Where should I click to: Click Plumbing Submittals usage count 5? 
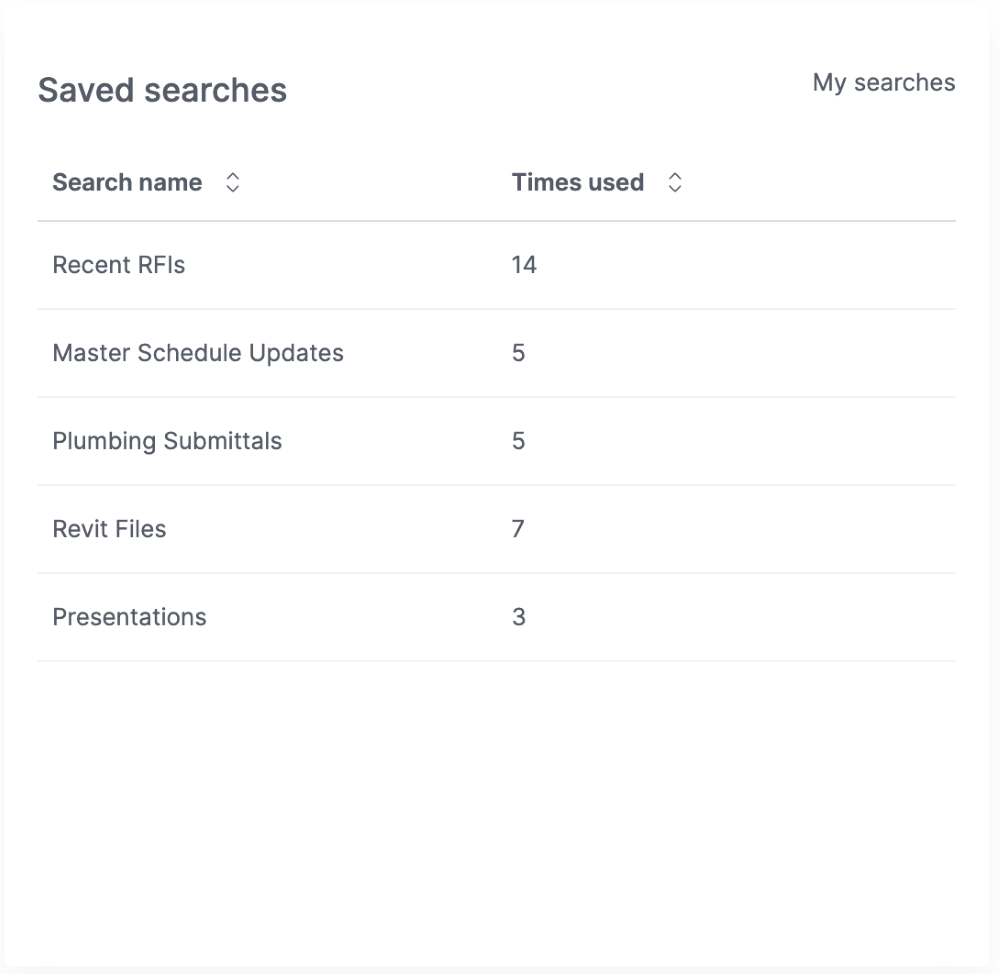518,441
